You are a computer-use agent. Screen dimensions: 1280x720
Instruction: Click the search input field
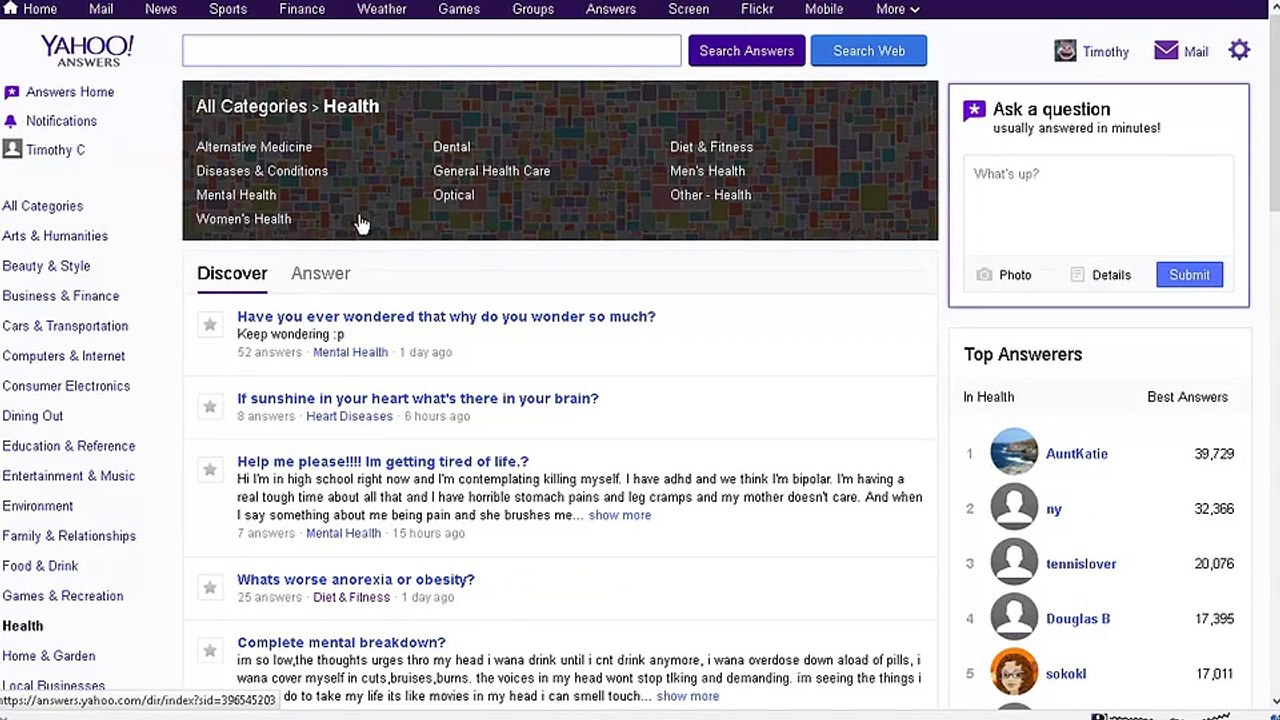coord(432,51)
